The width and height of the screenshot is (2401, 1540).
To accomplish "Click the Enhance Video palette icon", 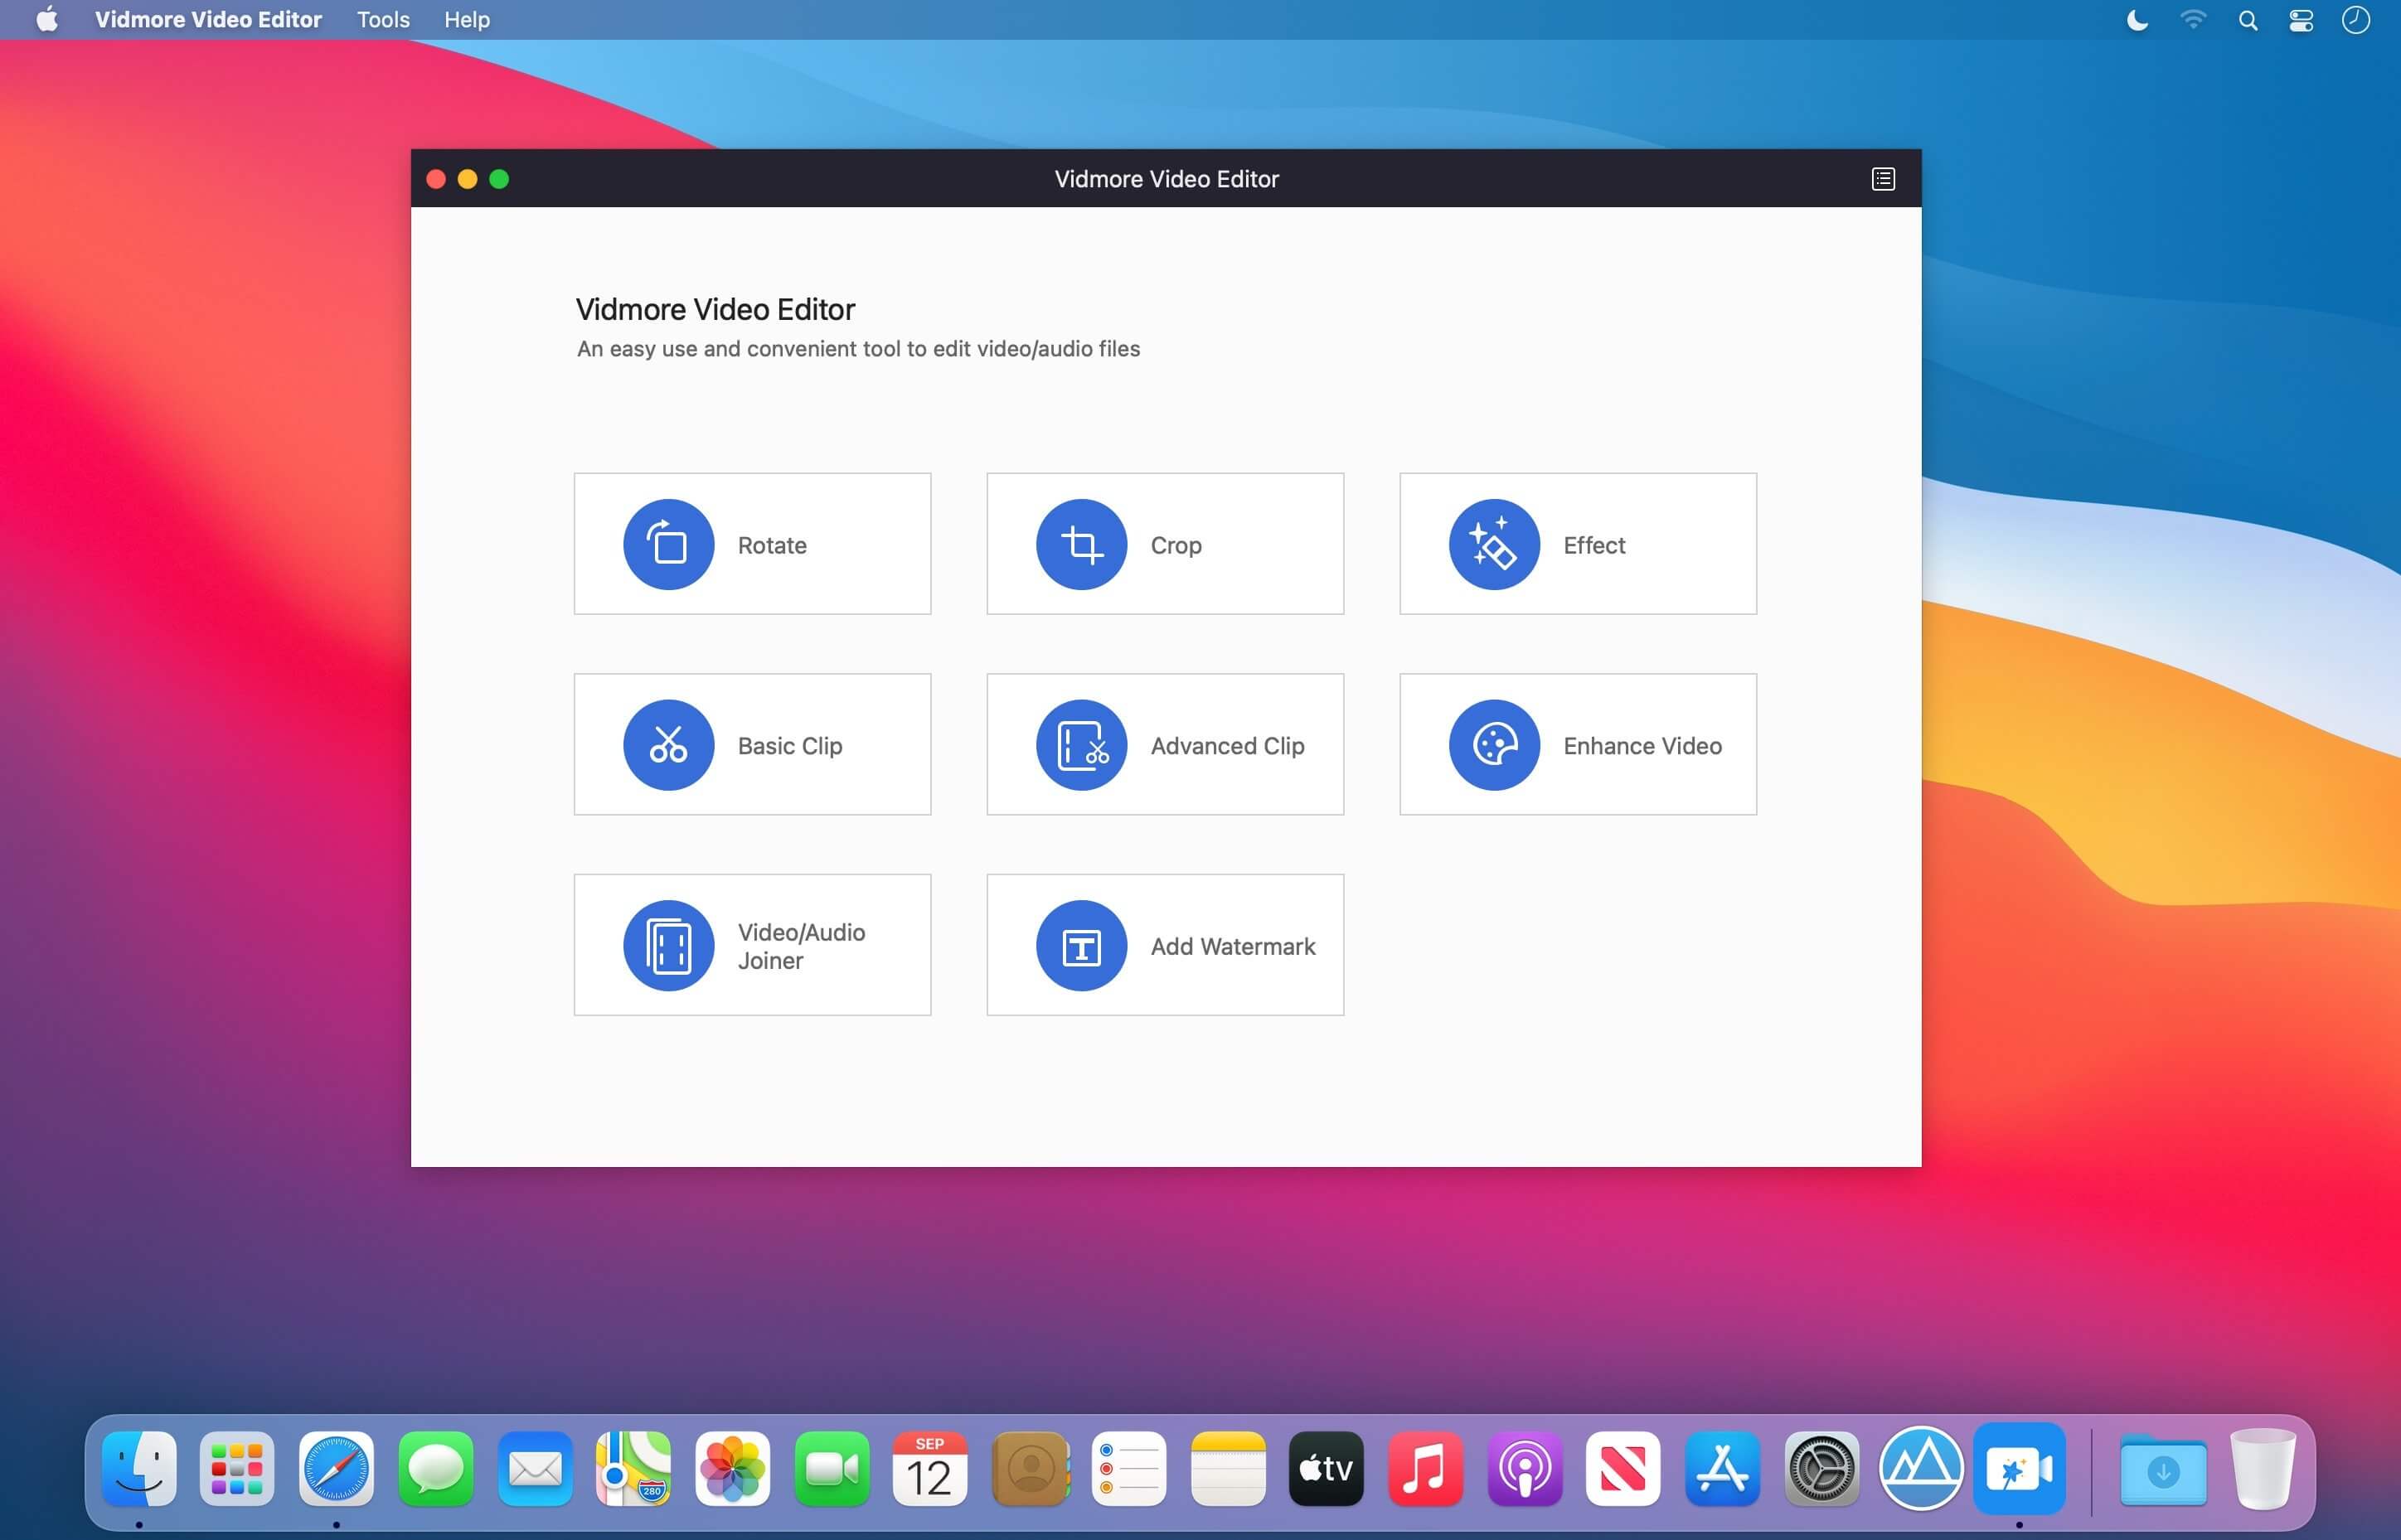I will click(x=1494, y=745).
